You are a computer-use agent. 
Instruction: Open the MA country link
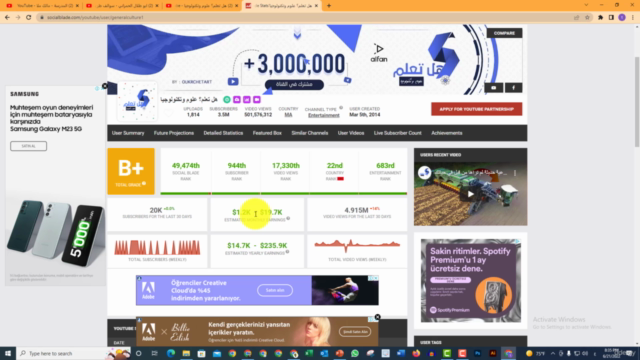point(288,115)
